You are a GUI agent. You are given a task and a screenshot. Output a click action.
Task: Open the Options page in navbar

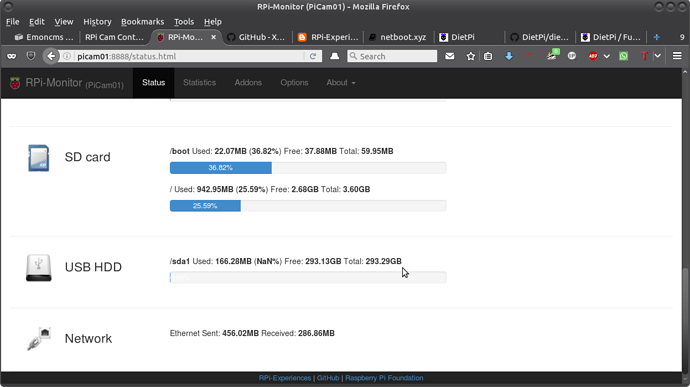(294, 83)
